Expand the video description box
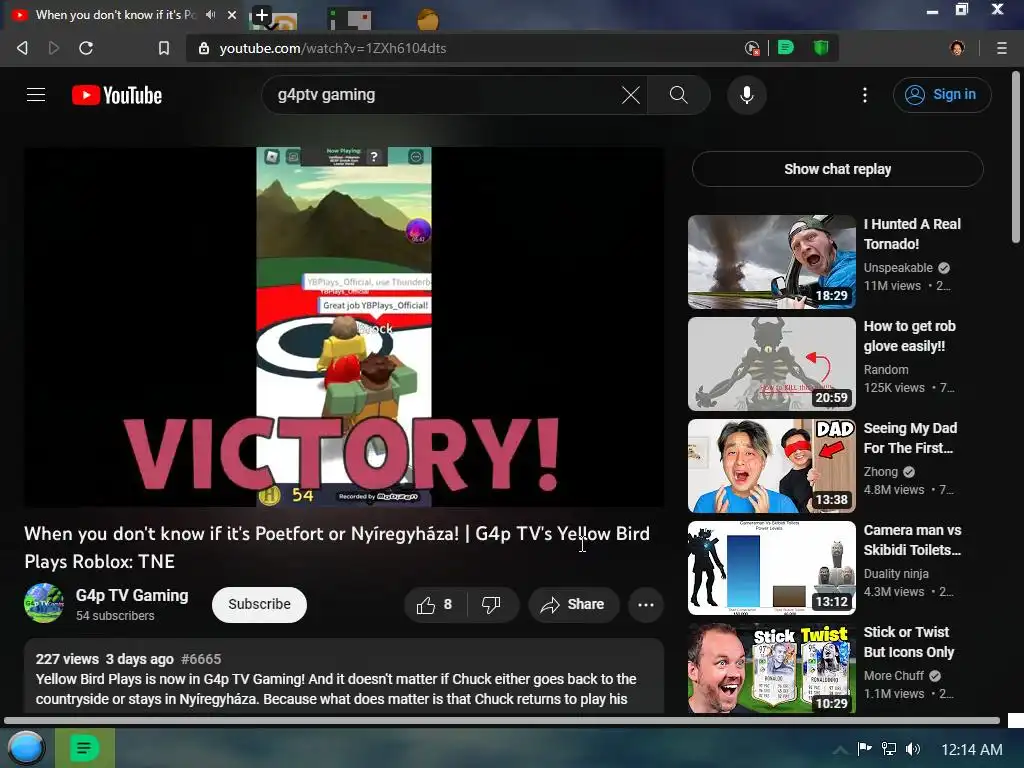 click(x=344, y=676)
